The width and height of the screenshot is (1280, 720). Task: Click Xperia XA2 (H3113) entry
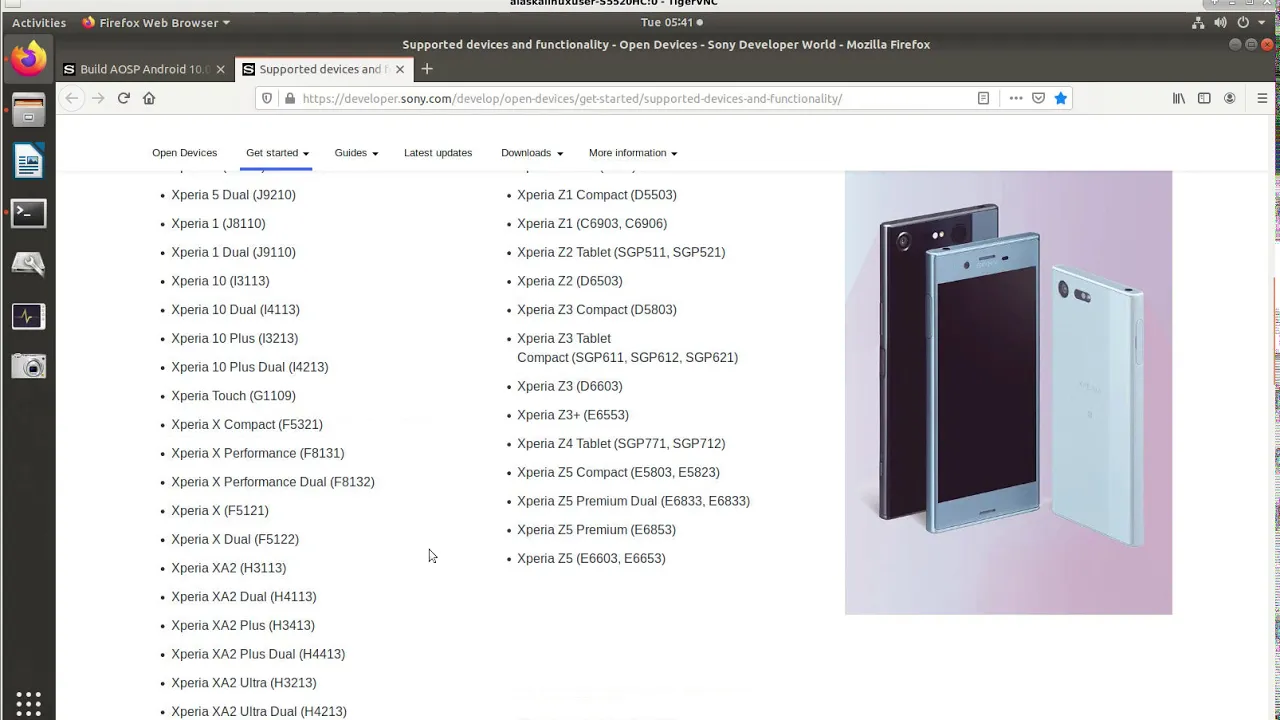click(228, 568)
